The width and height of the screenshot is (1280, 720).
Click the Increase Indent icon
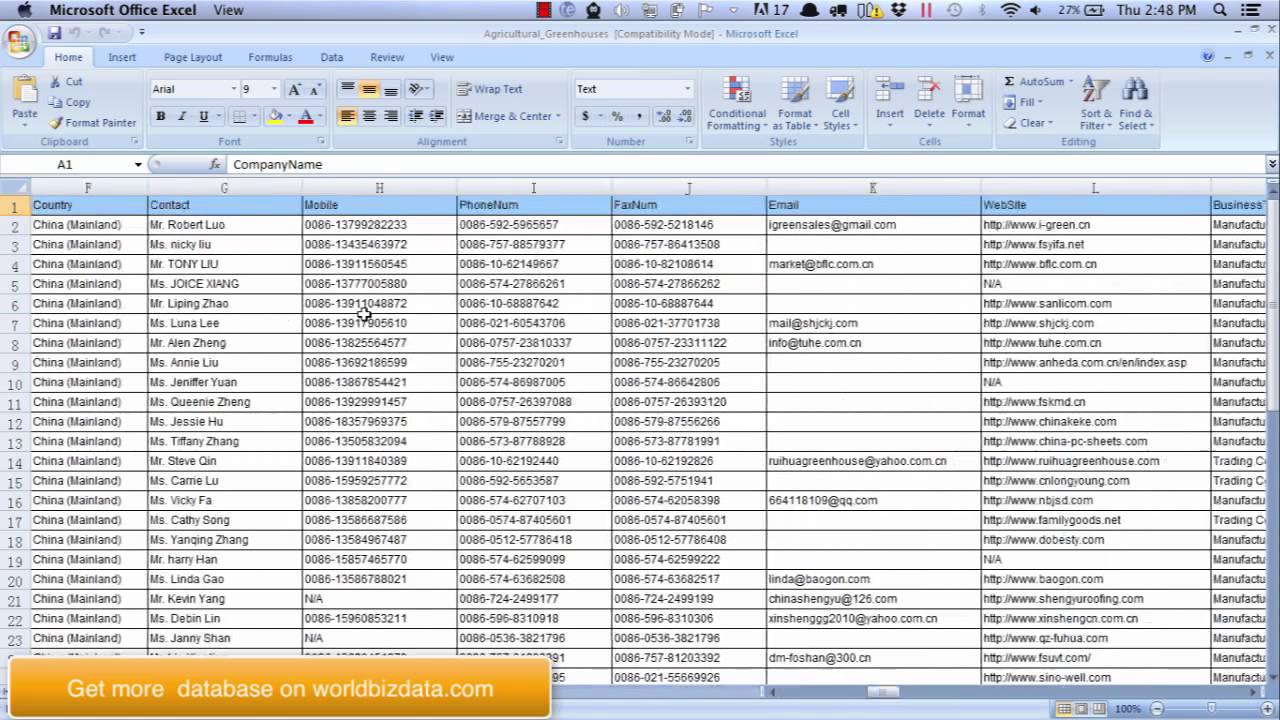pos(436,116)
